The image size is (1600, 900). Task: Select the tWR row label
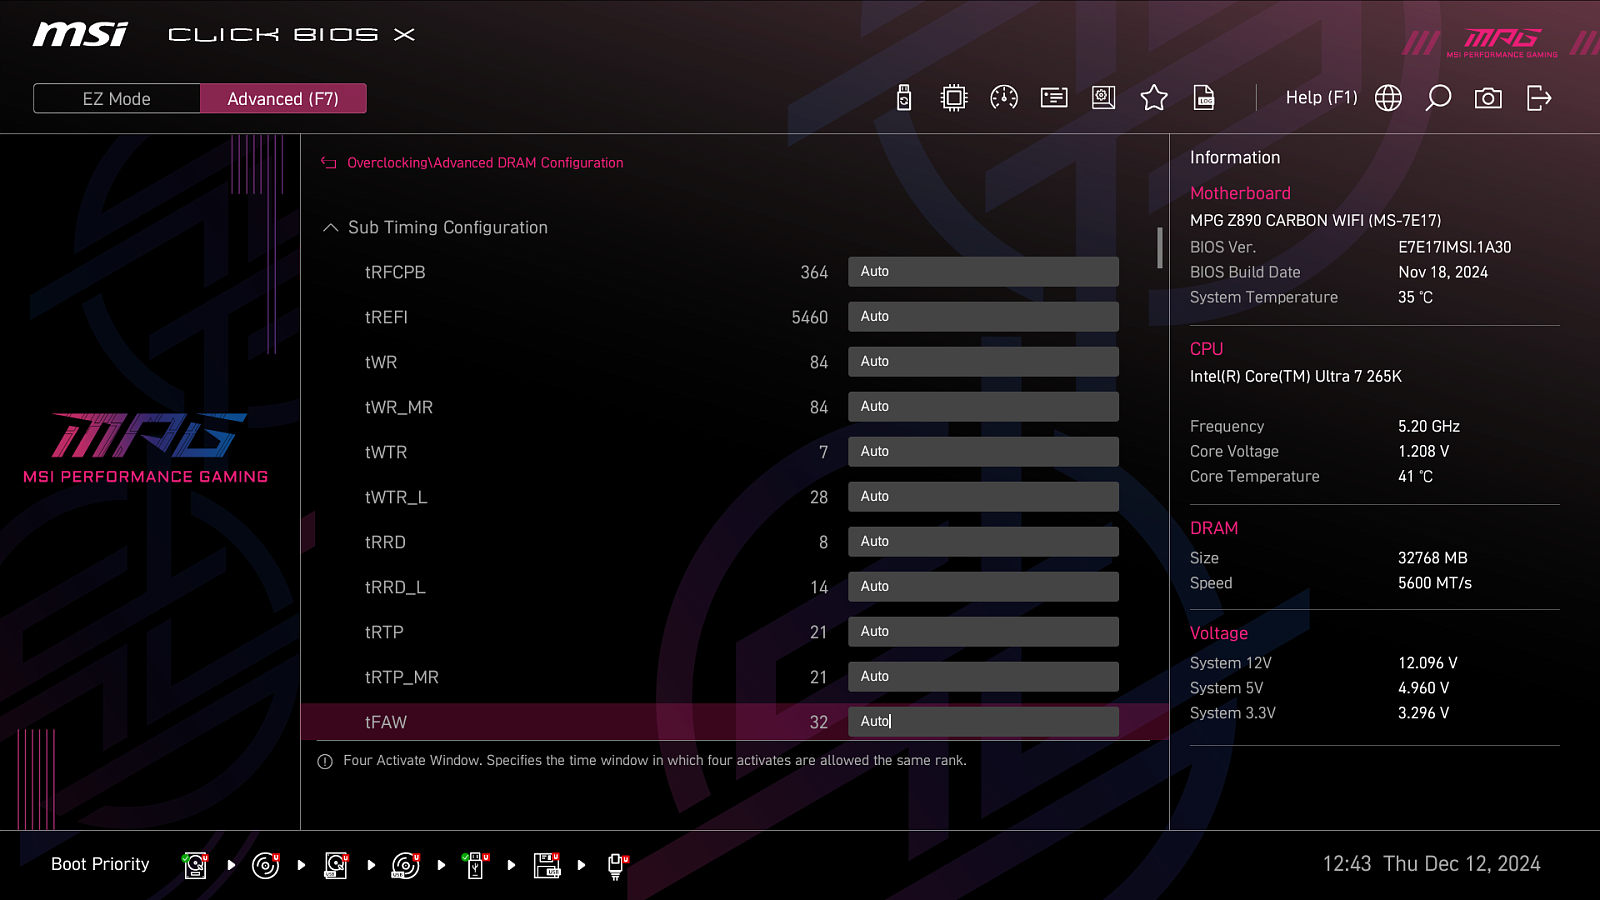pos(381,362)
